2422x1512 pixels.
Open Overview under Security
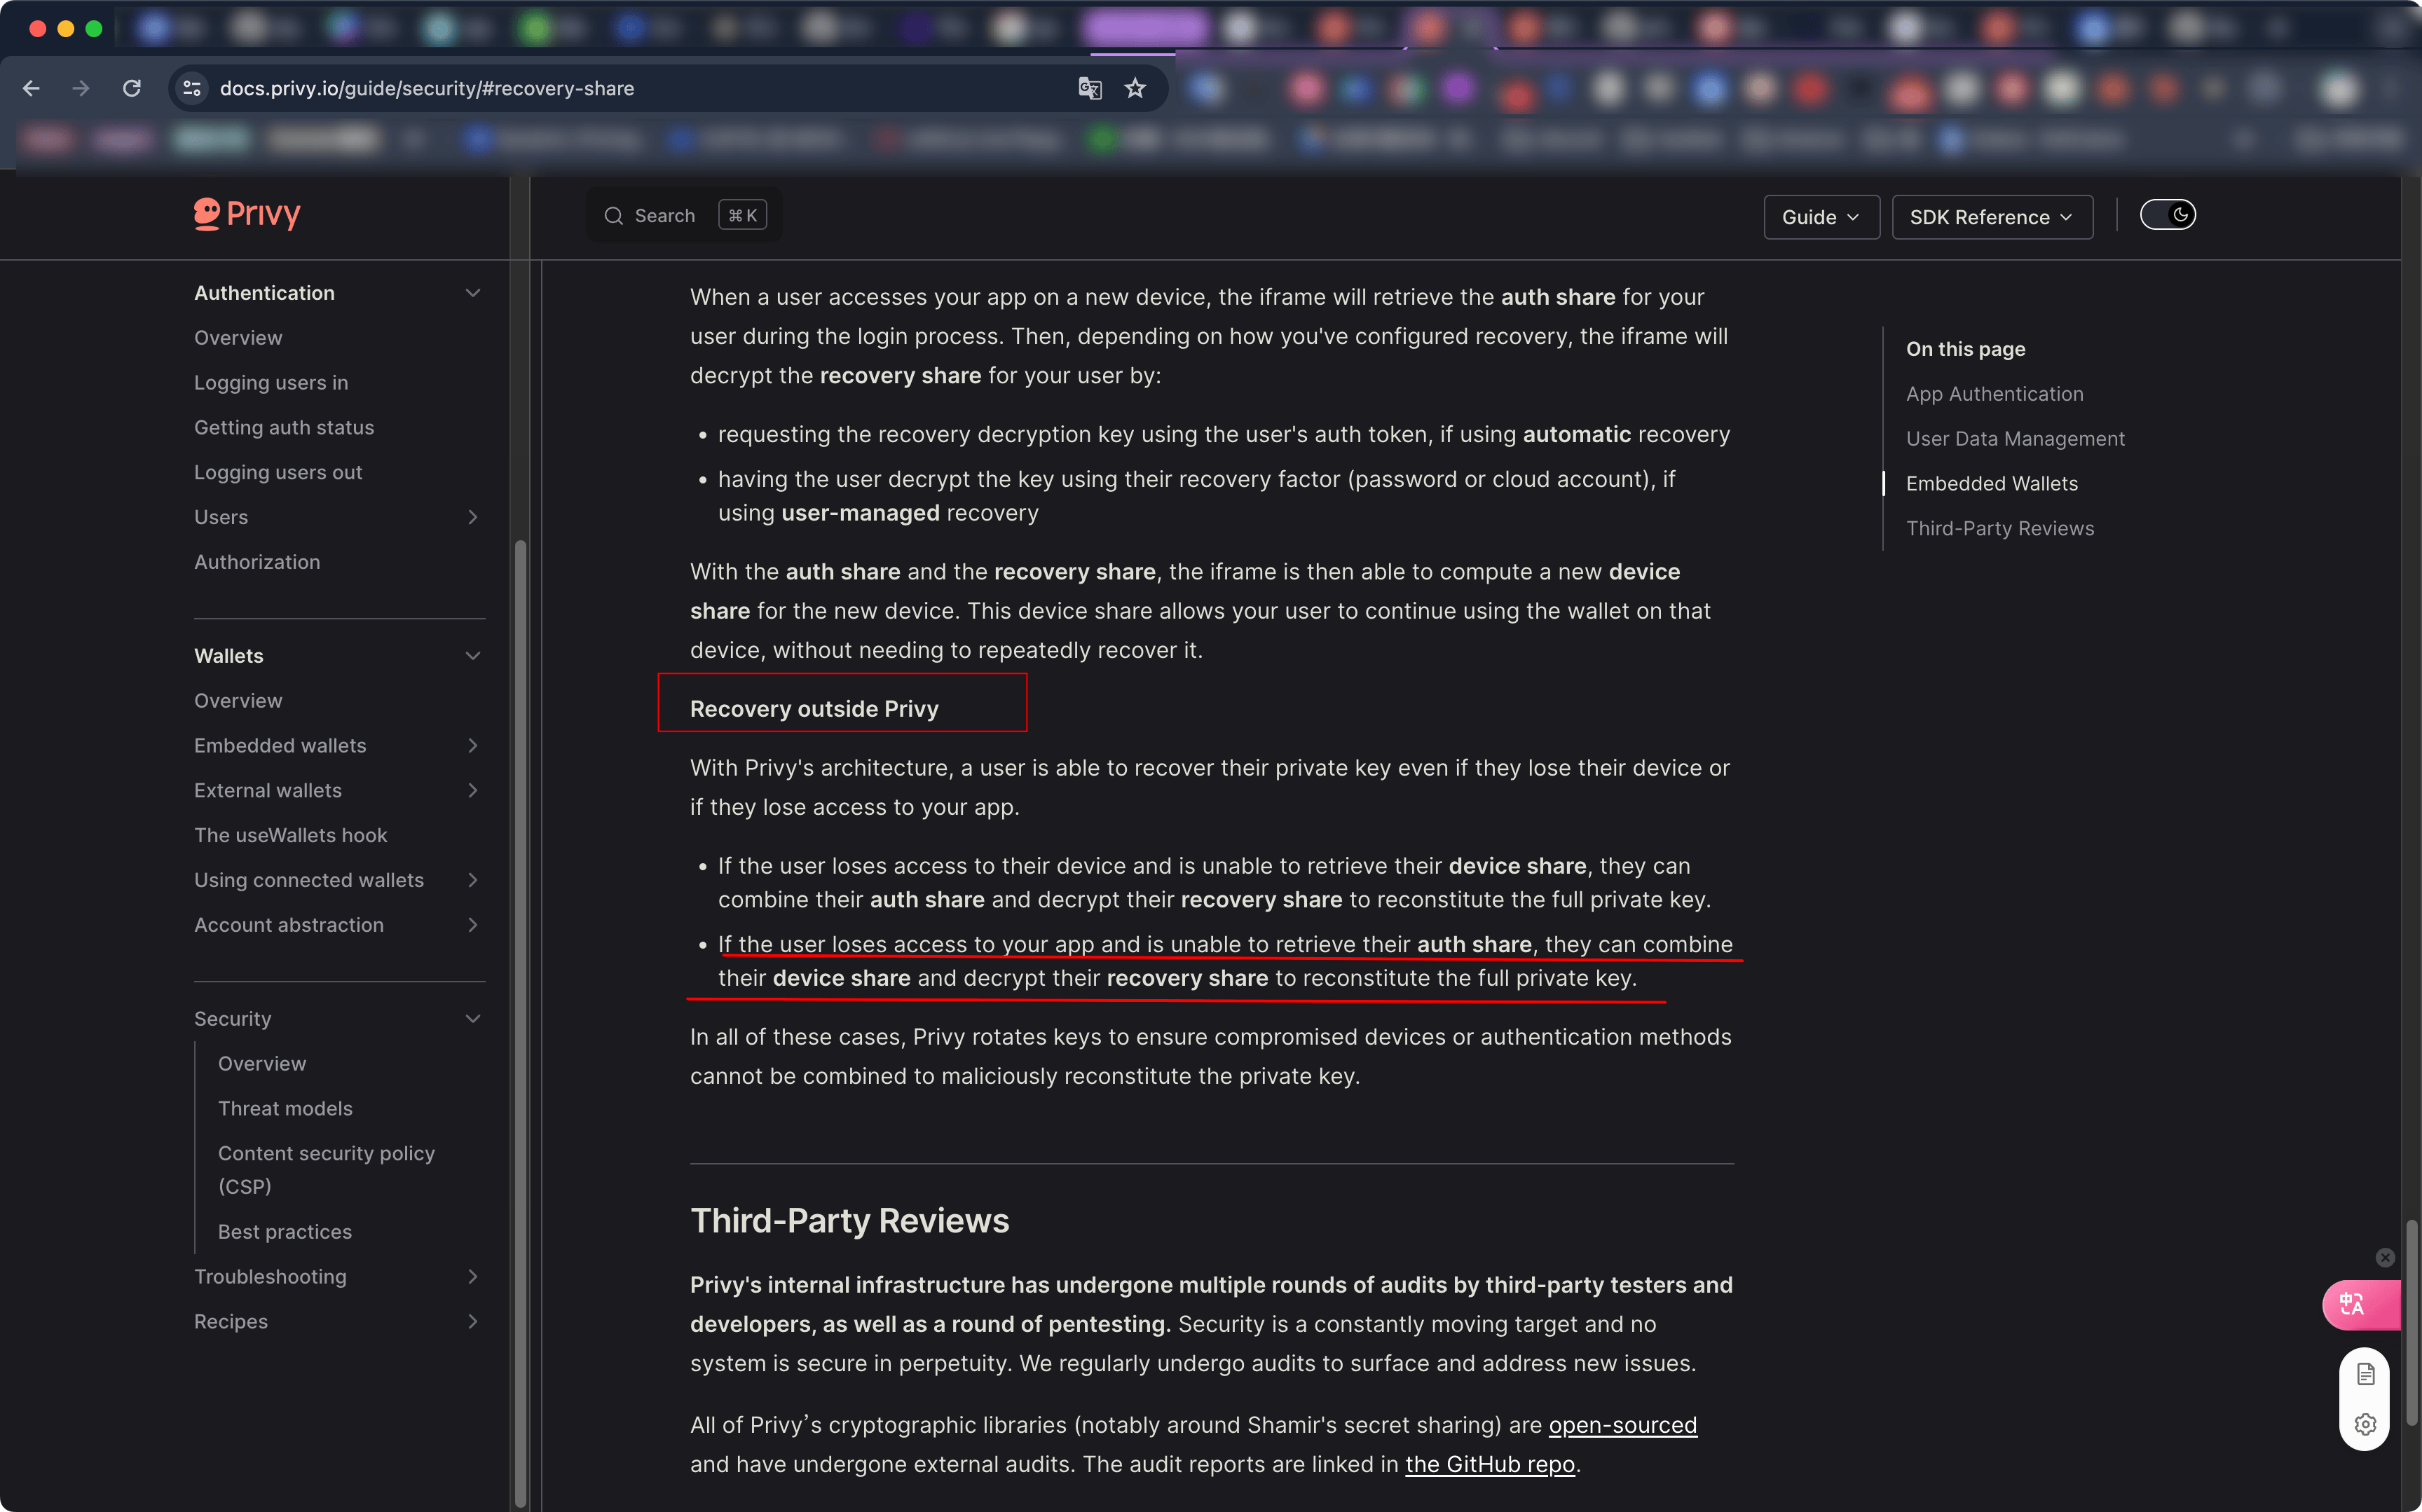click(x=262, y=1064)
